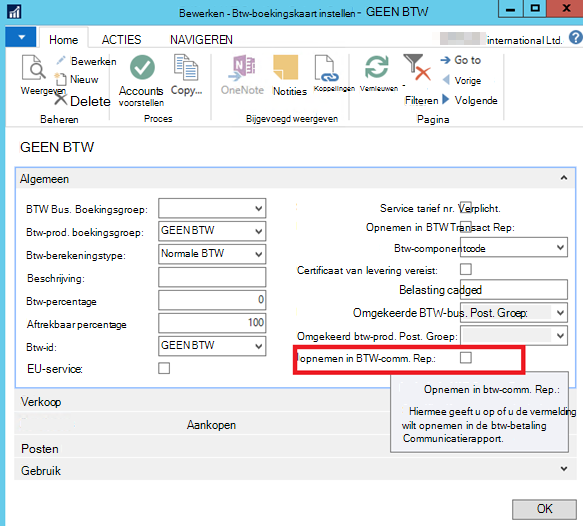Screen dimensions: 583x526
Task: Click in the Btw-percentage field
Action: pyautogui.click(x=212, y=300)
